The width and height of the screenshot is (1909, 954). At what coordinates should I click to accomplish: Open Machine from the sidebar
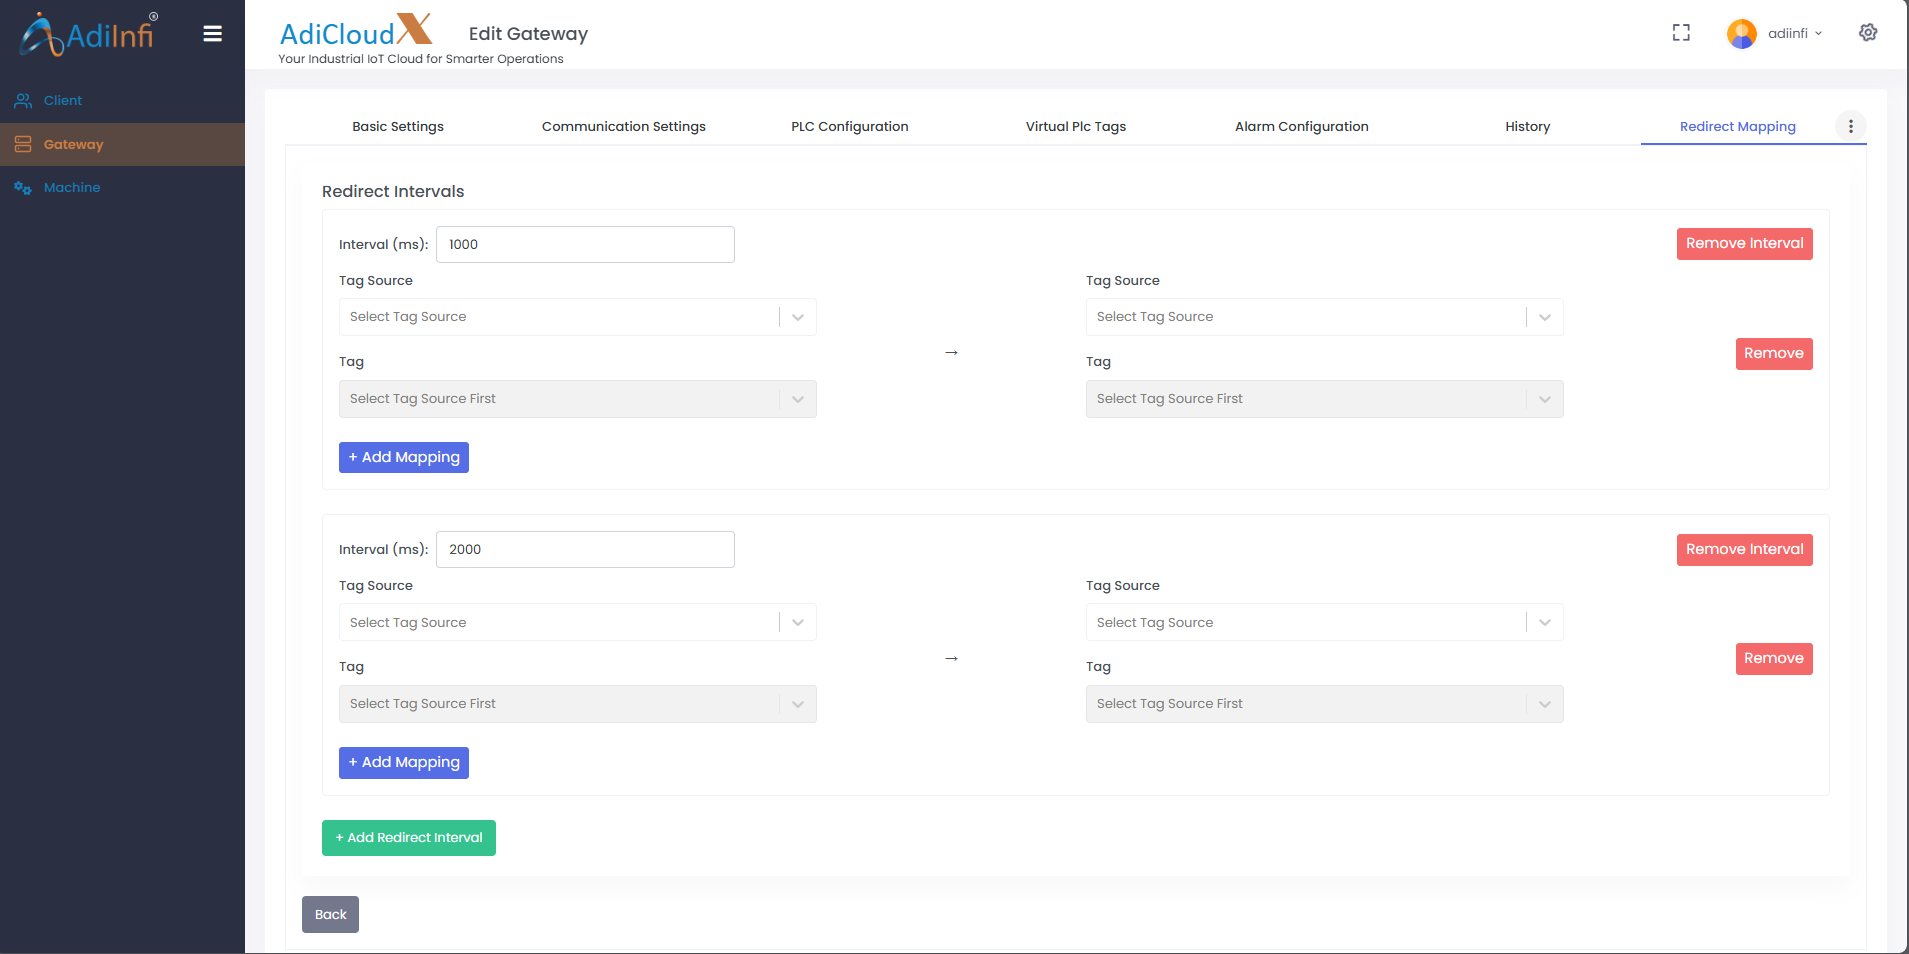[x=71, y=188]
